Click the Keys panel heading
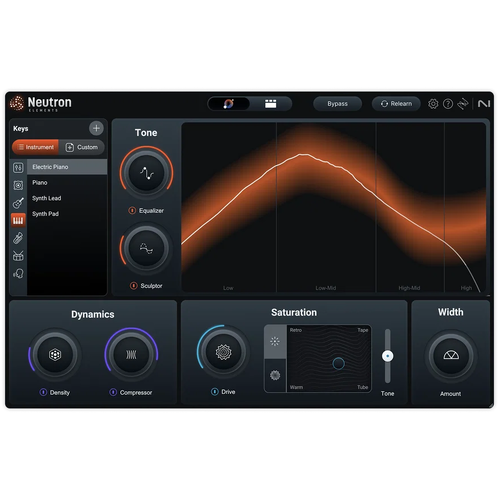 tap(21, 129)
